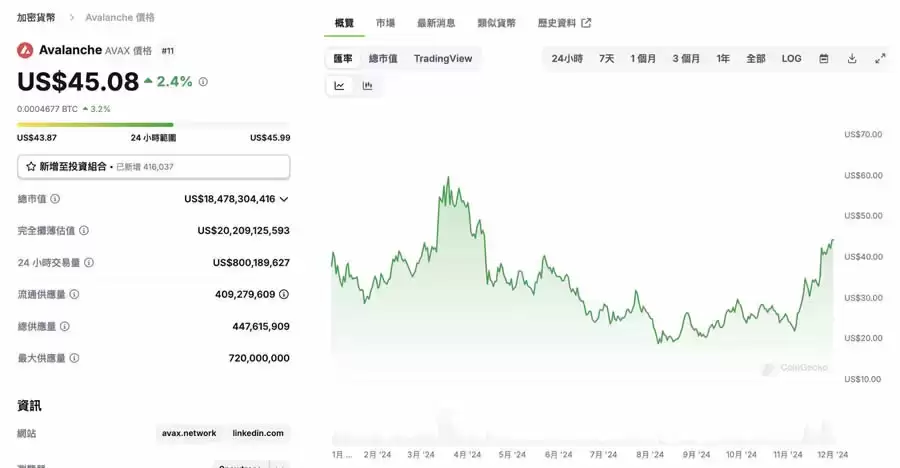Select the candlestick chart view icon
This screenshot has width=900, height=468.
pyautogui.click(x=367, y=86)
